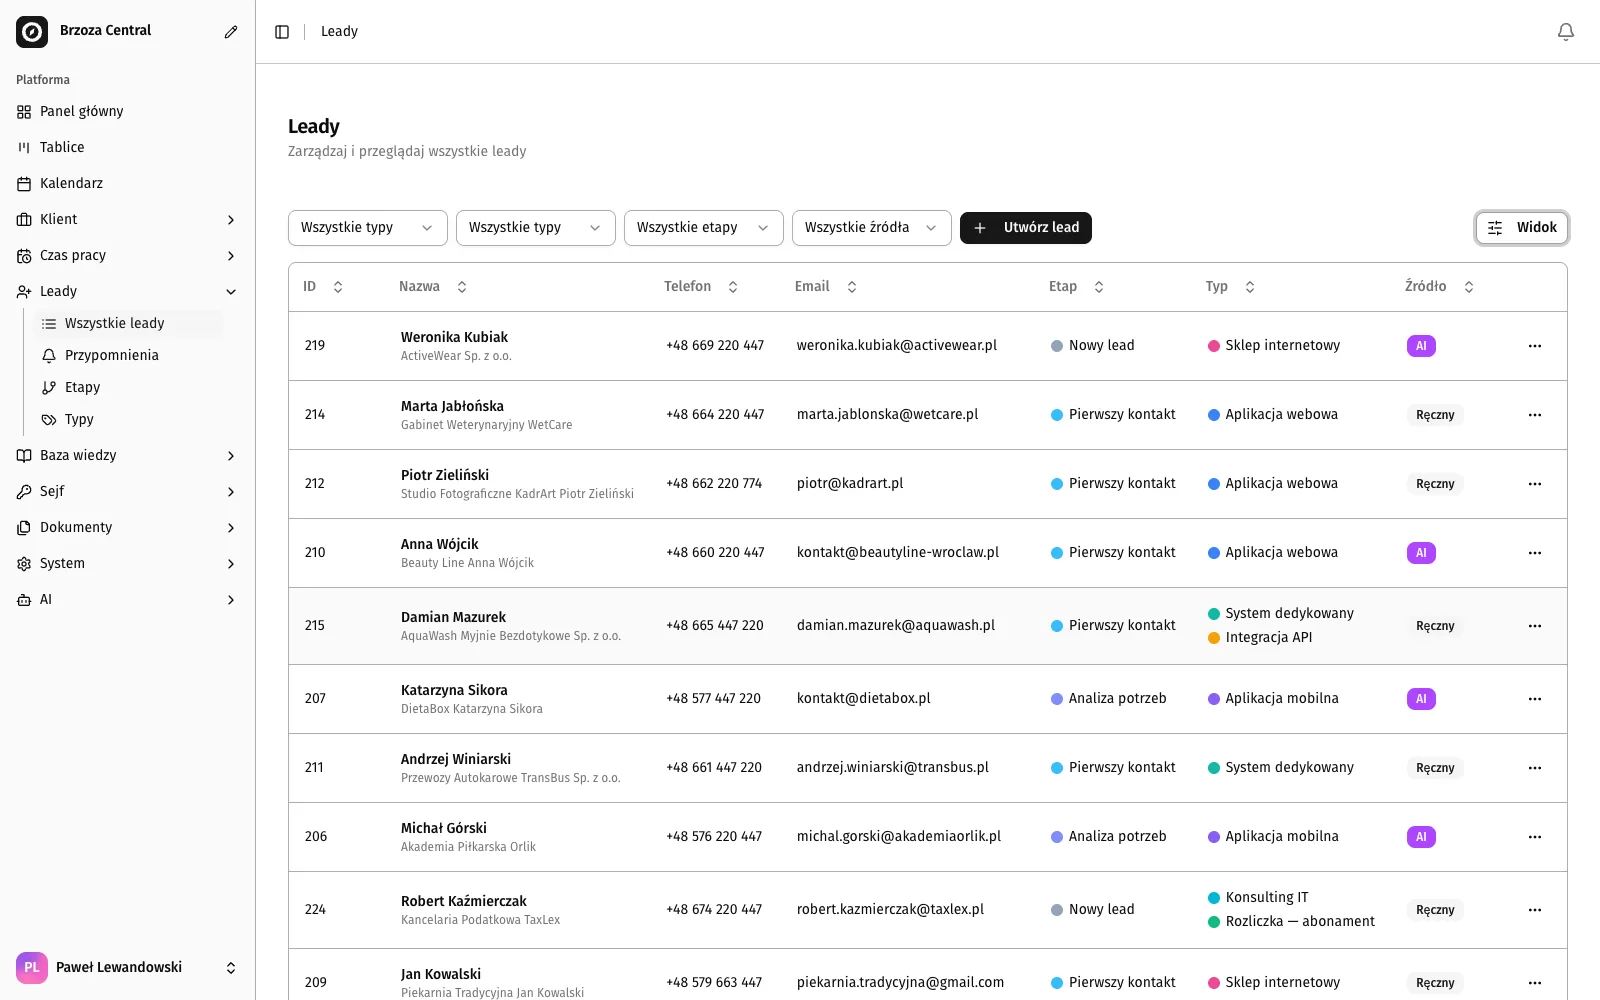Click the name Katarzyna Sikora
The width and height of the screenshot is (1600, 1000).
coord(454,690)
